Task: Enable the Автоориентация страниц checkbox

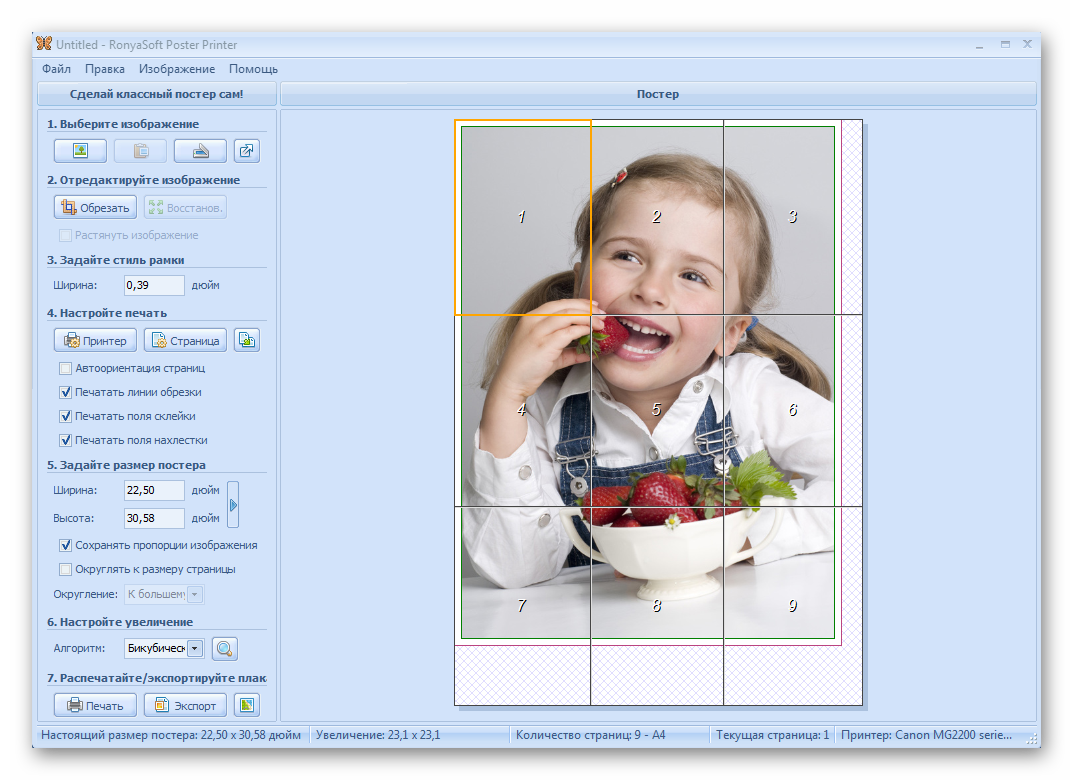Action: [66, 368]
